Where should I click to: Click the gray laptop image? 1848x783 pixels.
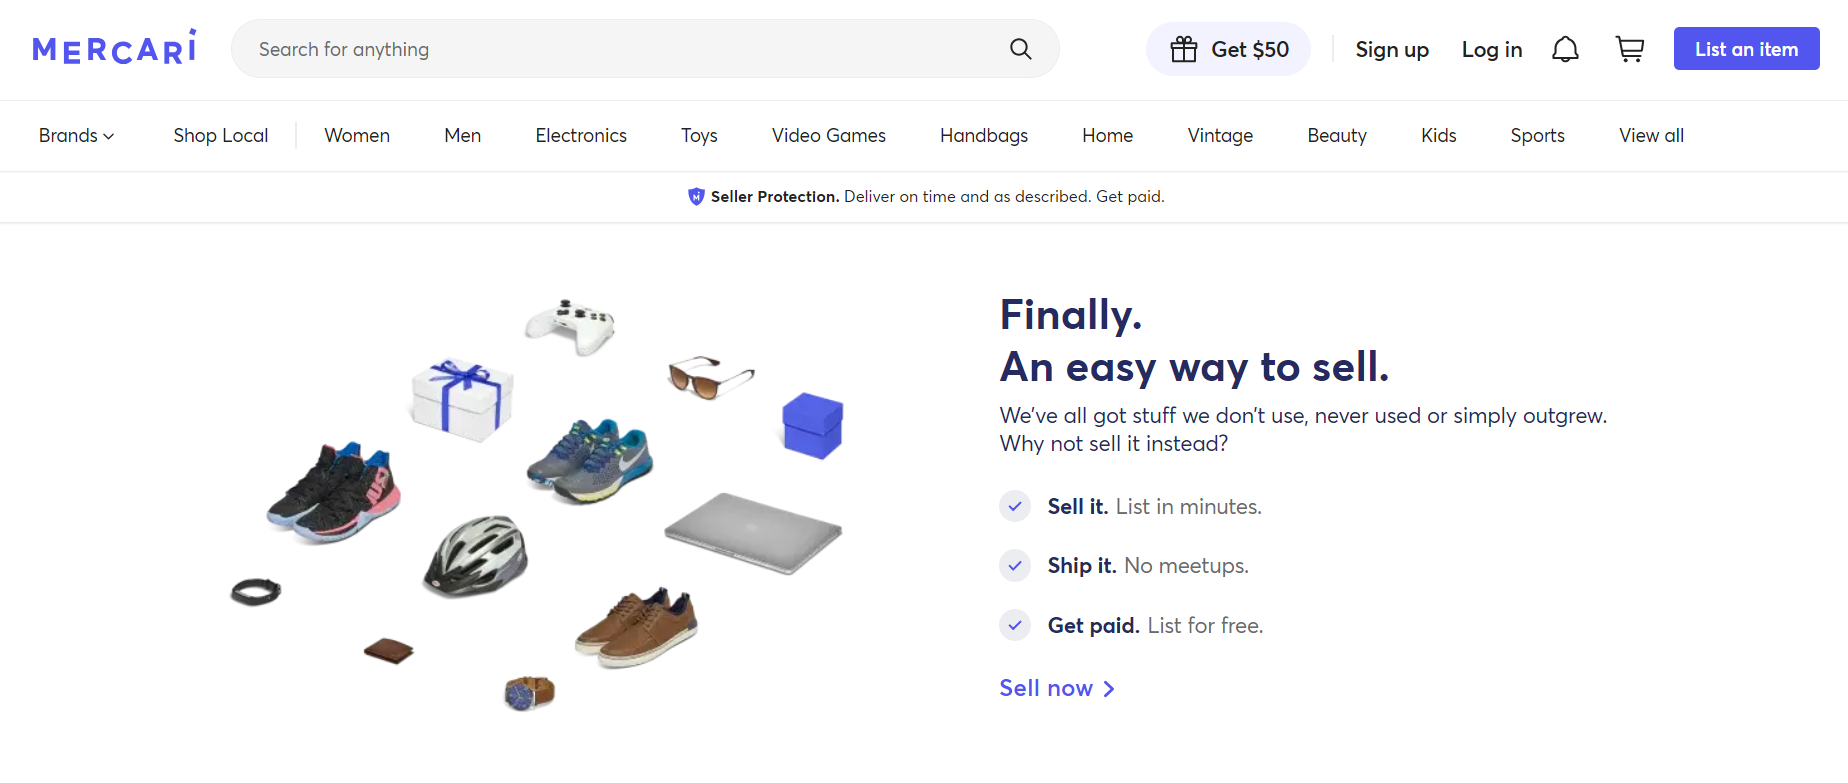tap(753, 532)
